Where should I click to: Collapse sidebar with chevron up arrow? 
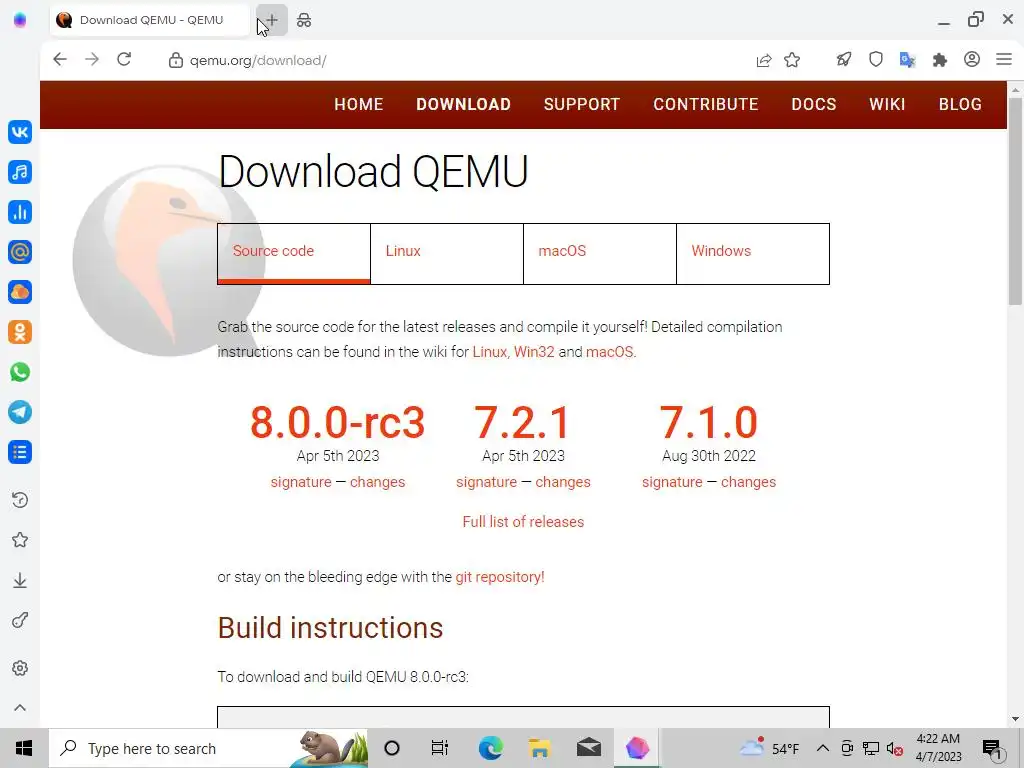click(20, 708)
